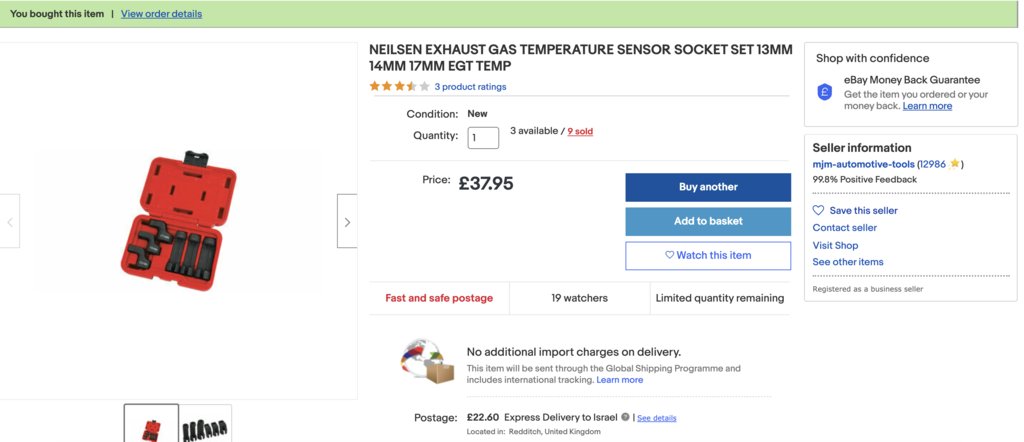Click the eBay Money Back Guarantee shield icon
The image size is (1024, 442).
825,92
